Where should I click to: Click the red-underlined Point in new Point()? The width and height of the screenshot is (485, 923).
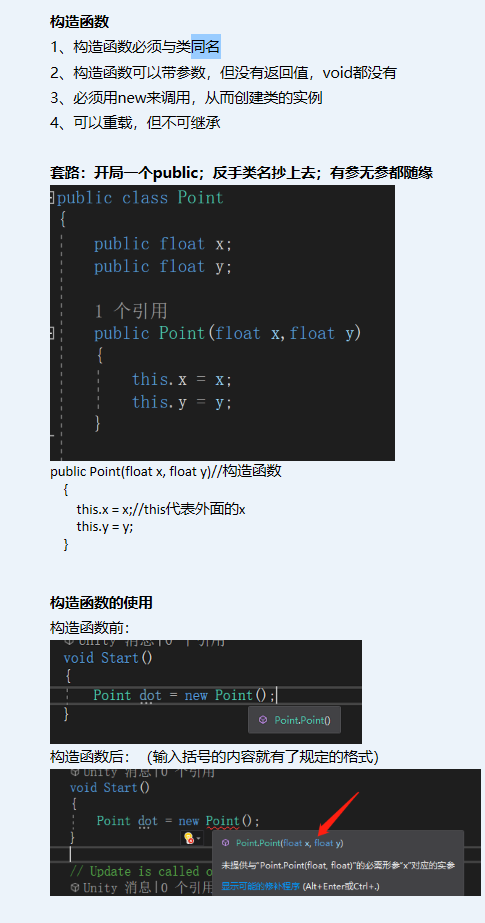click(222, 821)
